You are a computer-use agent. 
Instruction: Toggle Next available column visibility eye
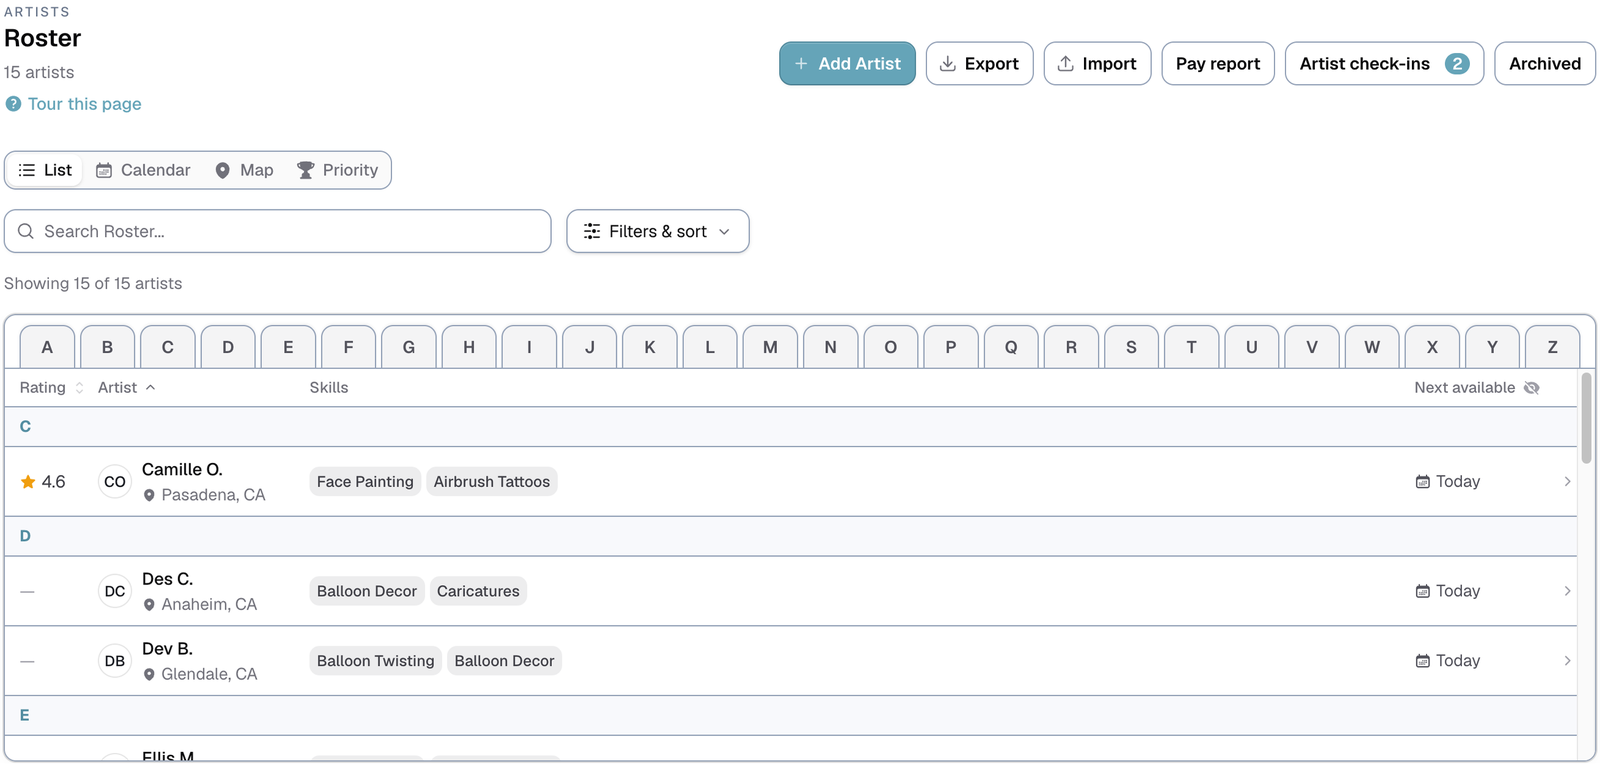click(1531, 388)
